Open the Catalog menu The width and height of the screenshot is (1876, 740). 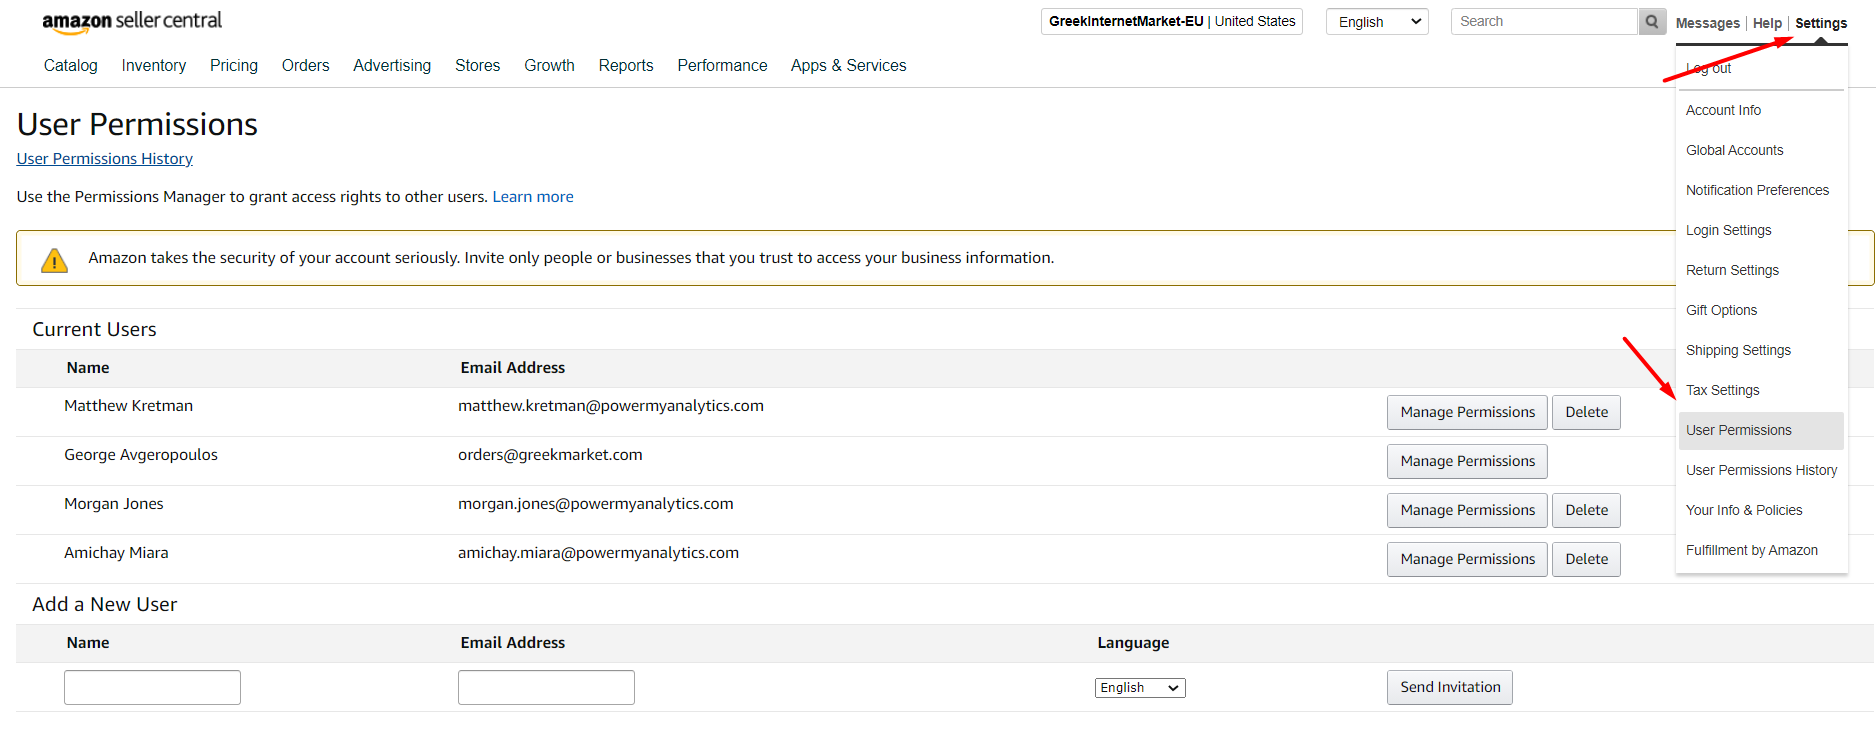[71, 65]
